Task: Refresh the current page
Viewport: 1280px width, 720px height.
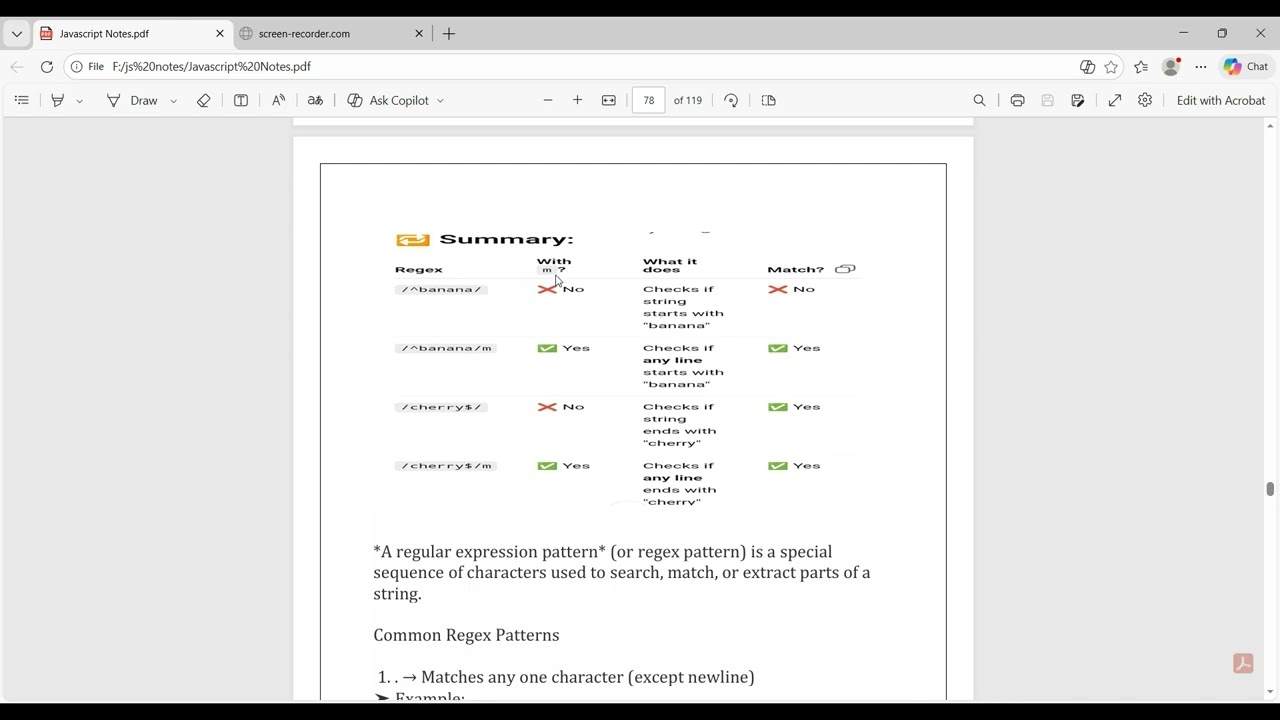Action: pyautogui.click(x=47, y=67)
